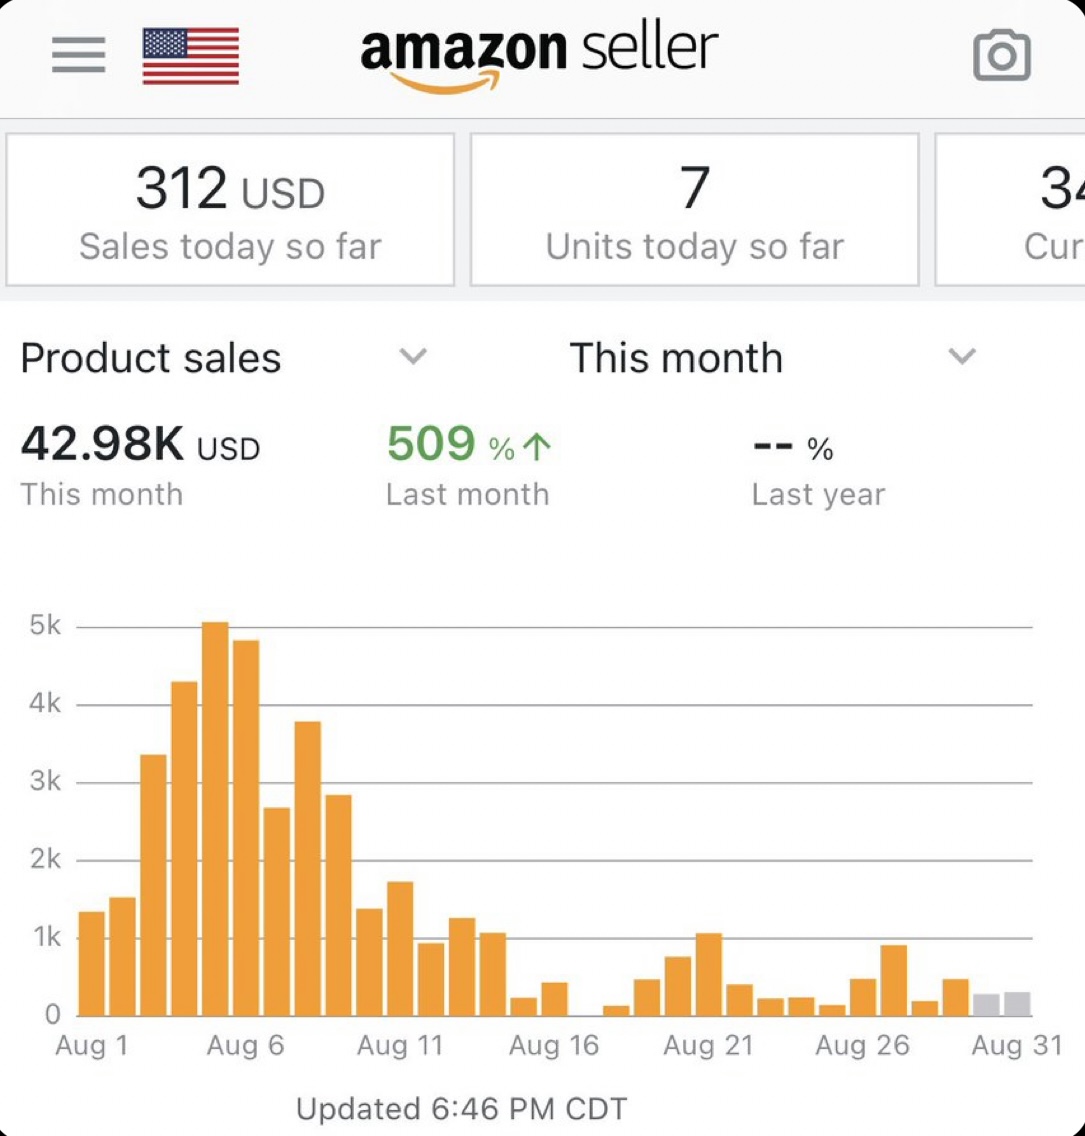
Task: Tap the Updated 6:46 PM CDT timestamp
Action: [461, 1108]
